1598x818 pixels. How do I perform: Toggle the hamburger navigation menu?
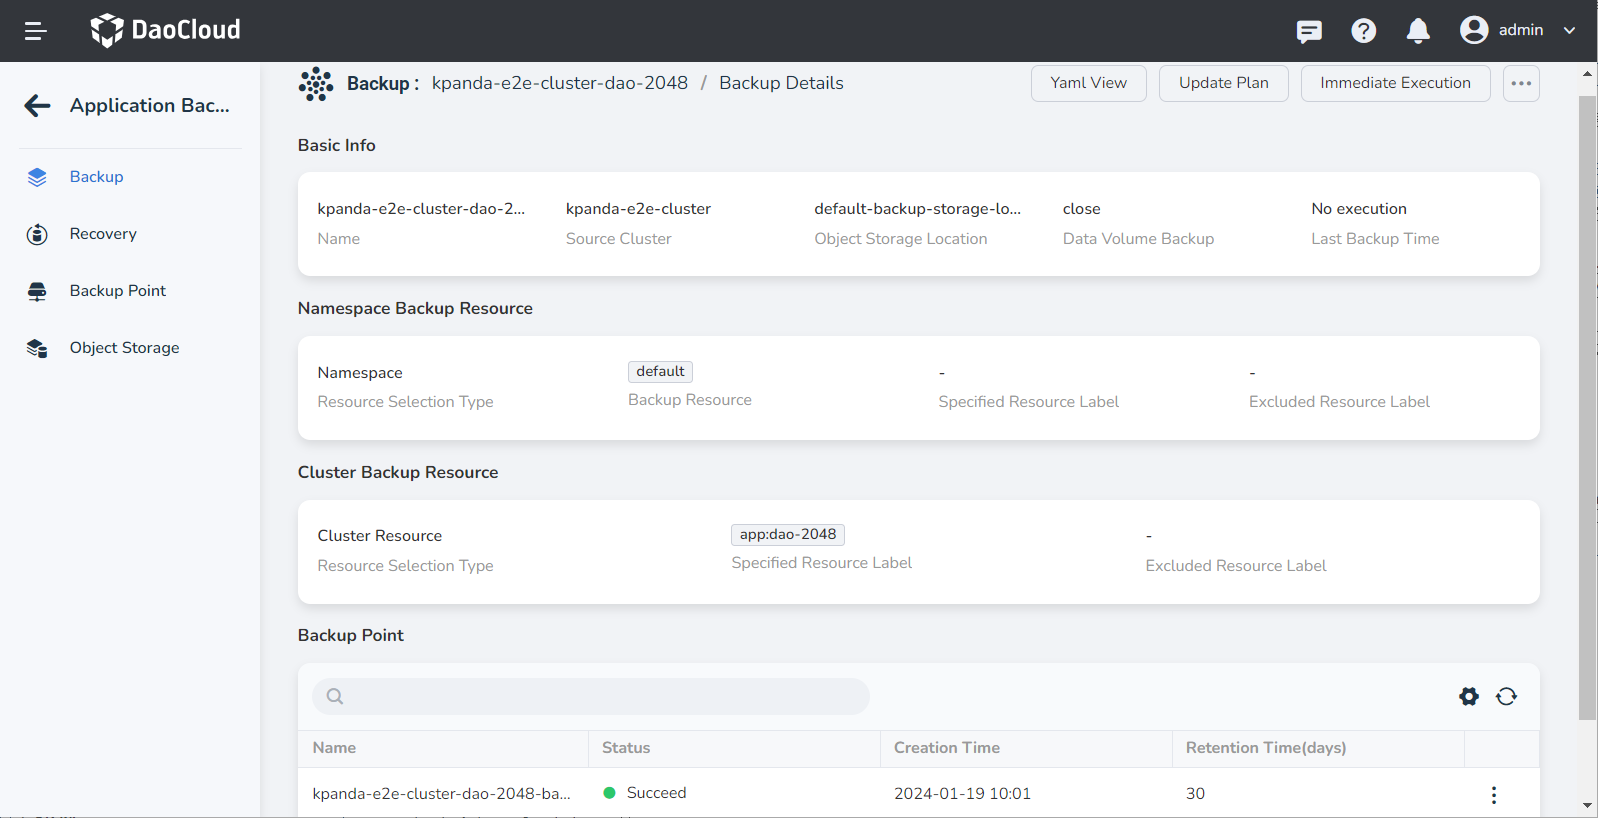click(36, 31)
